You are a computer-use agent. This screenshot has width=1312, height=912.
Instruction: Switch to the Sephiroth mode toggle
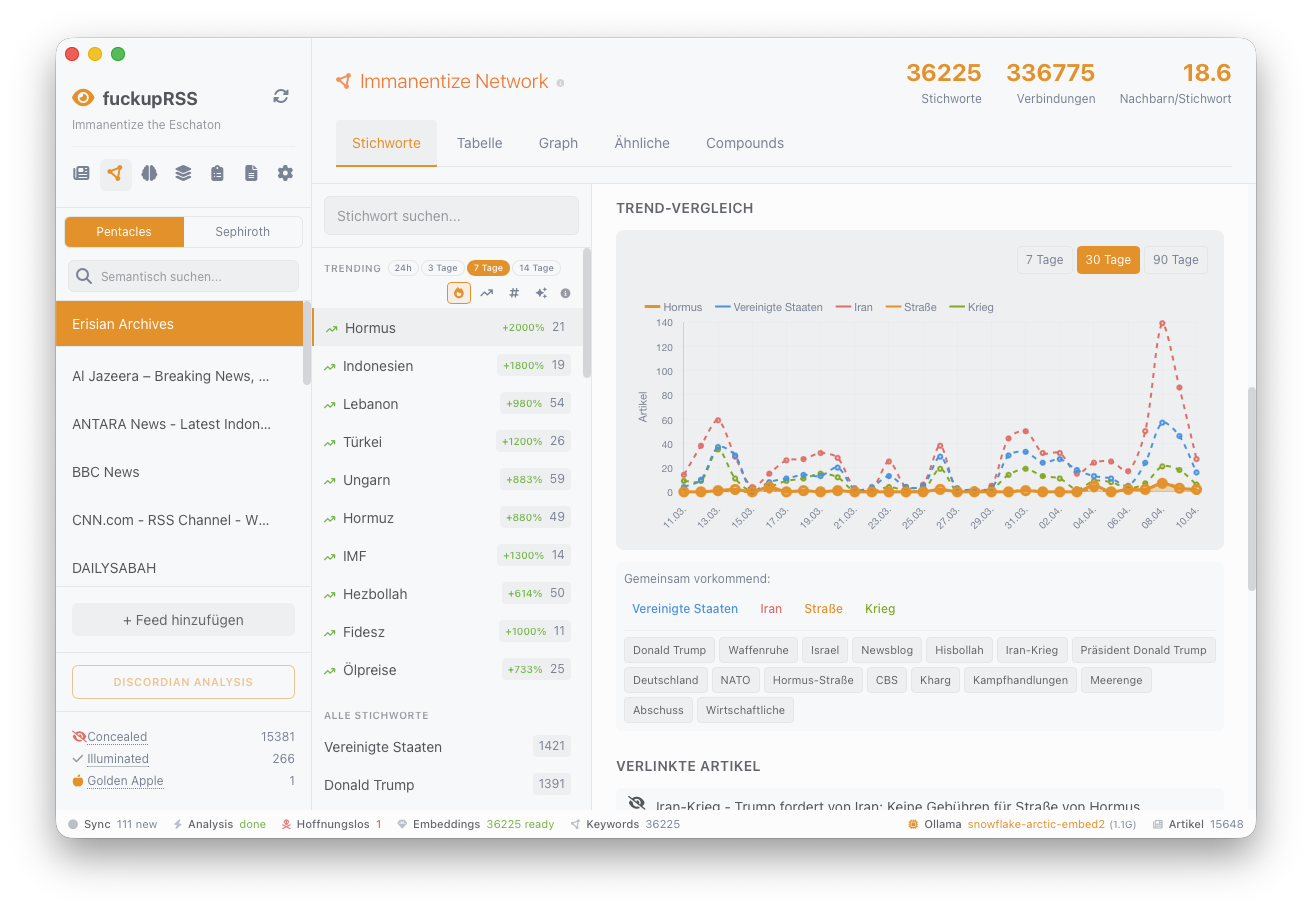tap(242, 231)
